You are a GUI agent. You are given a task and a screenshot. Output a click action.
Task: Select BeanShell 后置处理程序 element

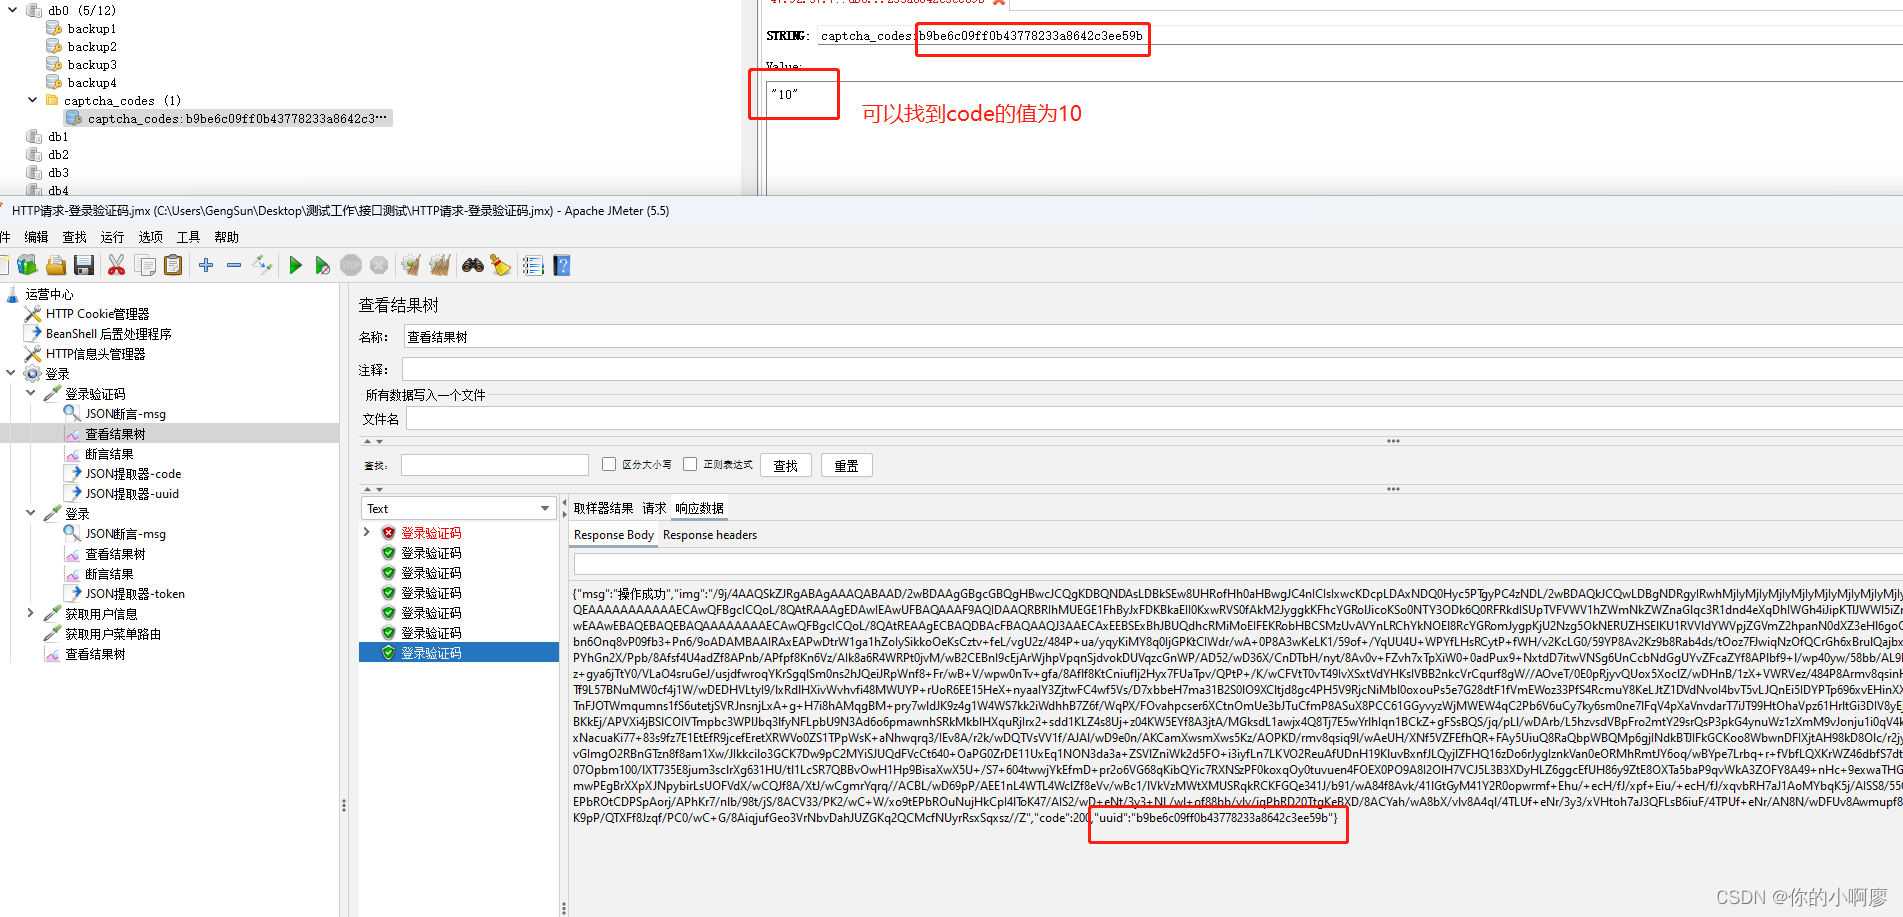tap(108, 334)
